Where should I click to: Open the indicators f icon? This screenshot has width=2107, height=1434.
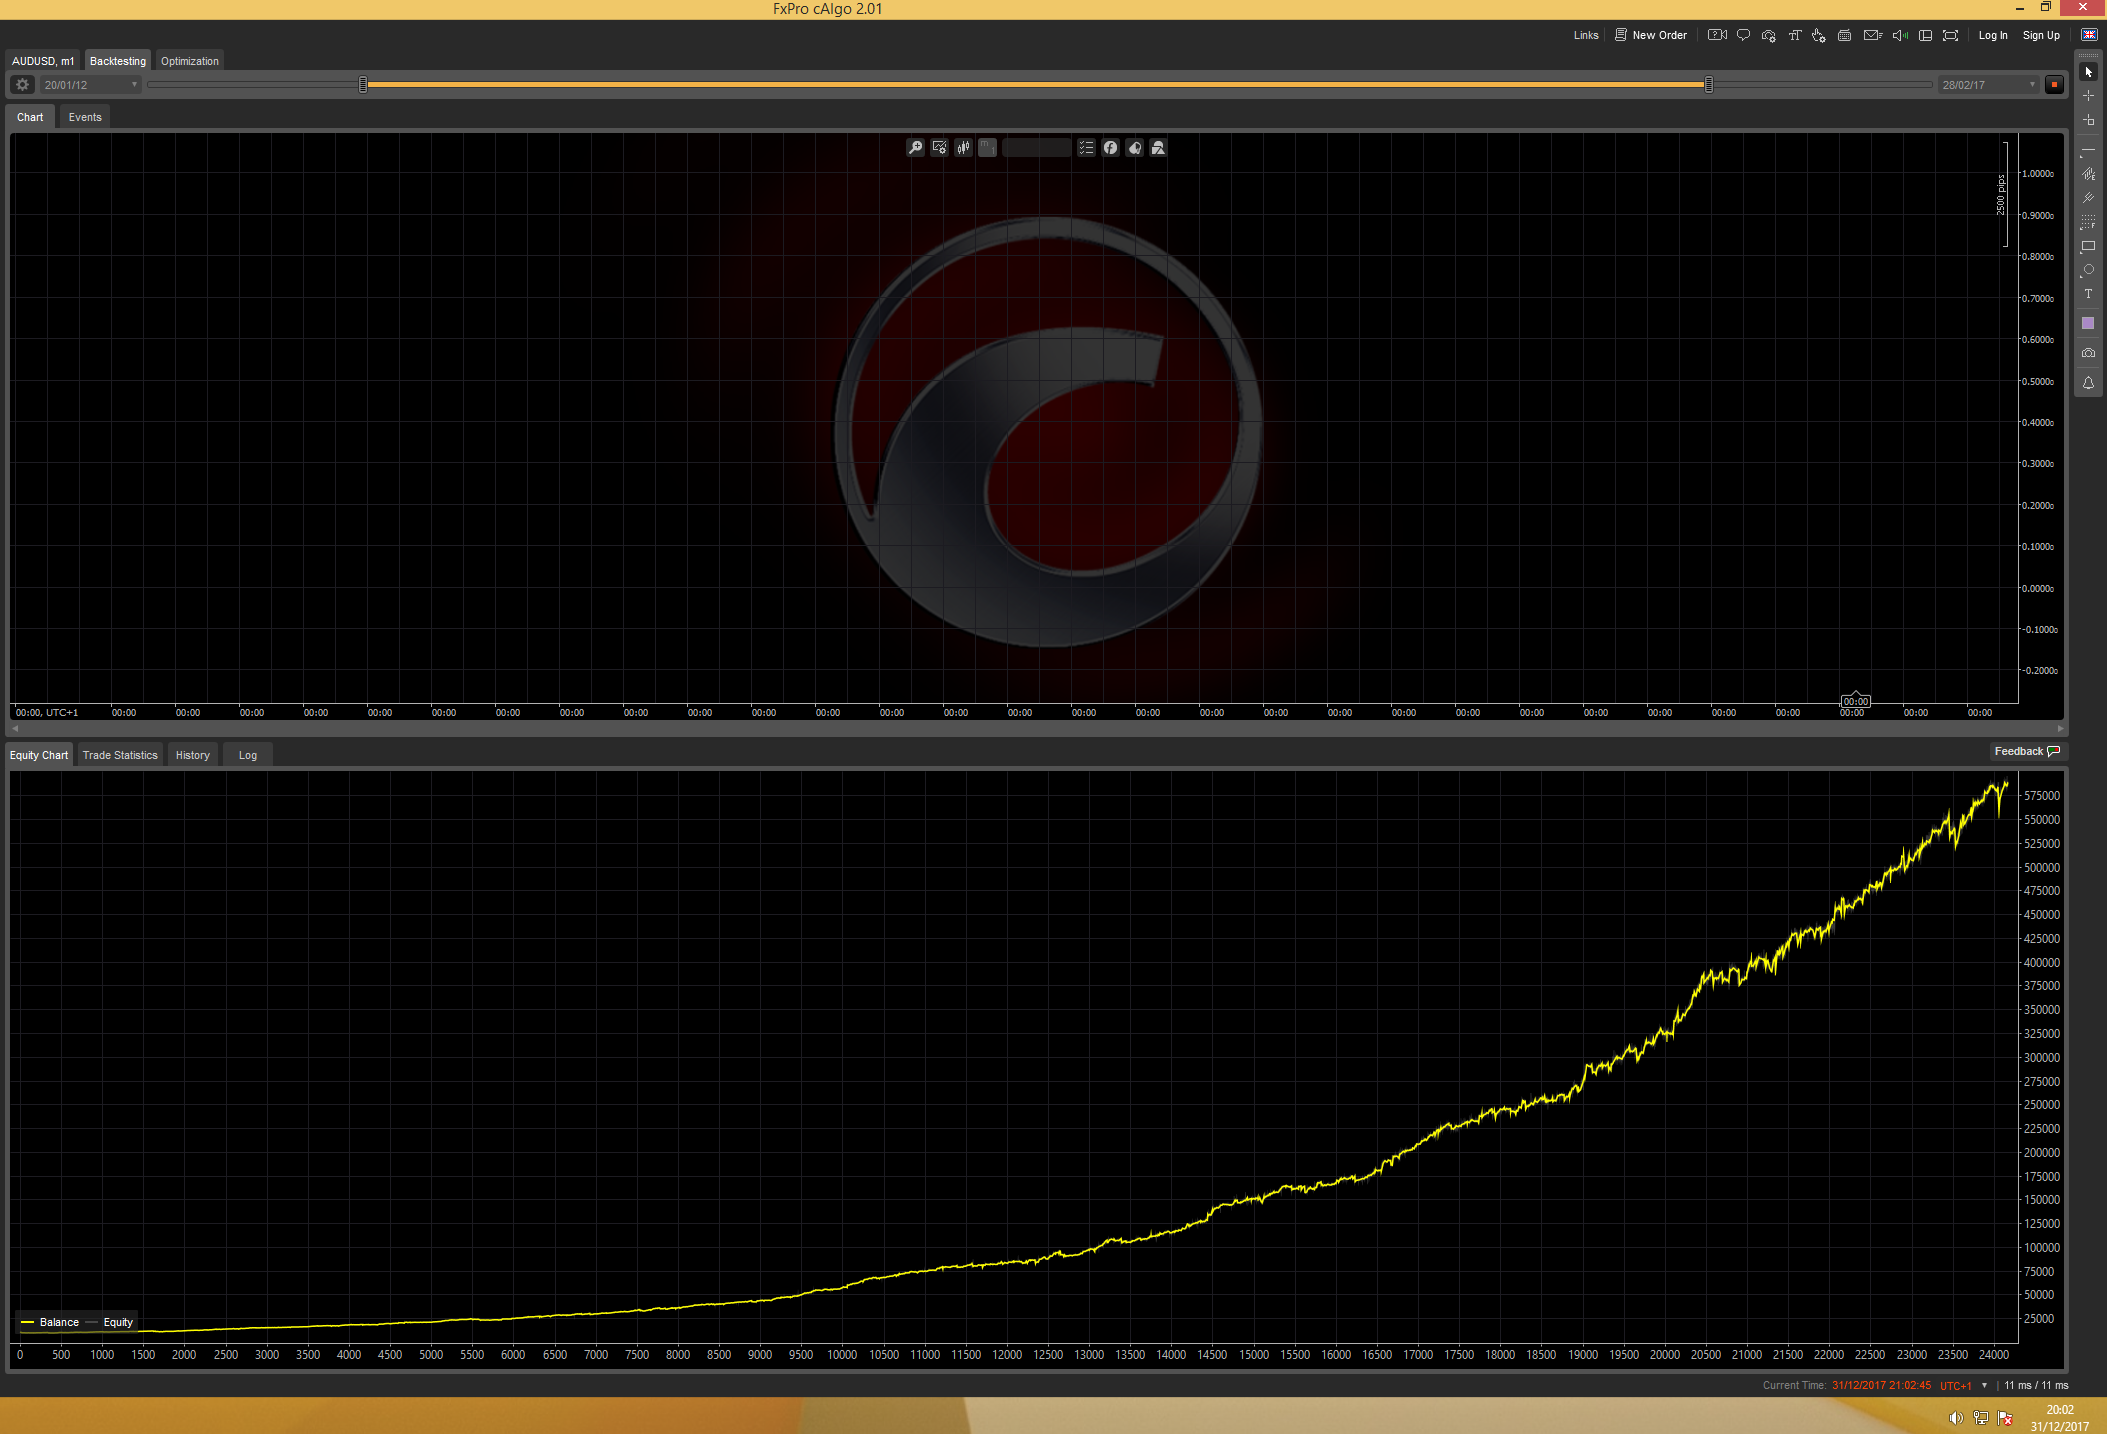tap(1110, 148)
